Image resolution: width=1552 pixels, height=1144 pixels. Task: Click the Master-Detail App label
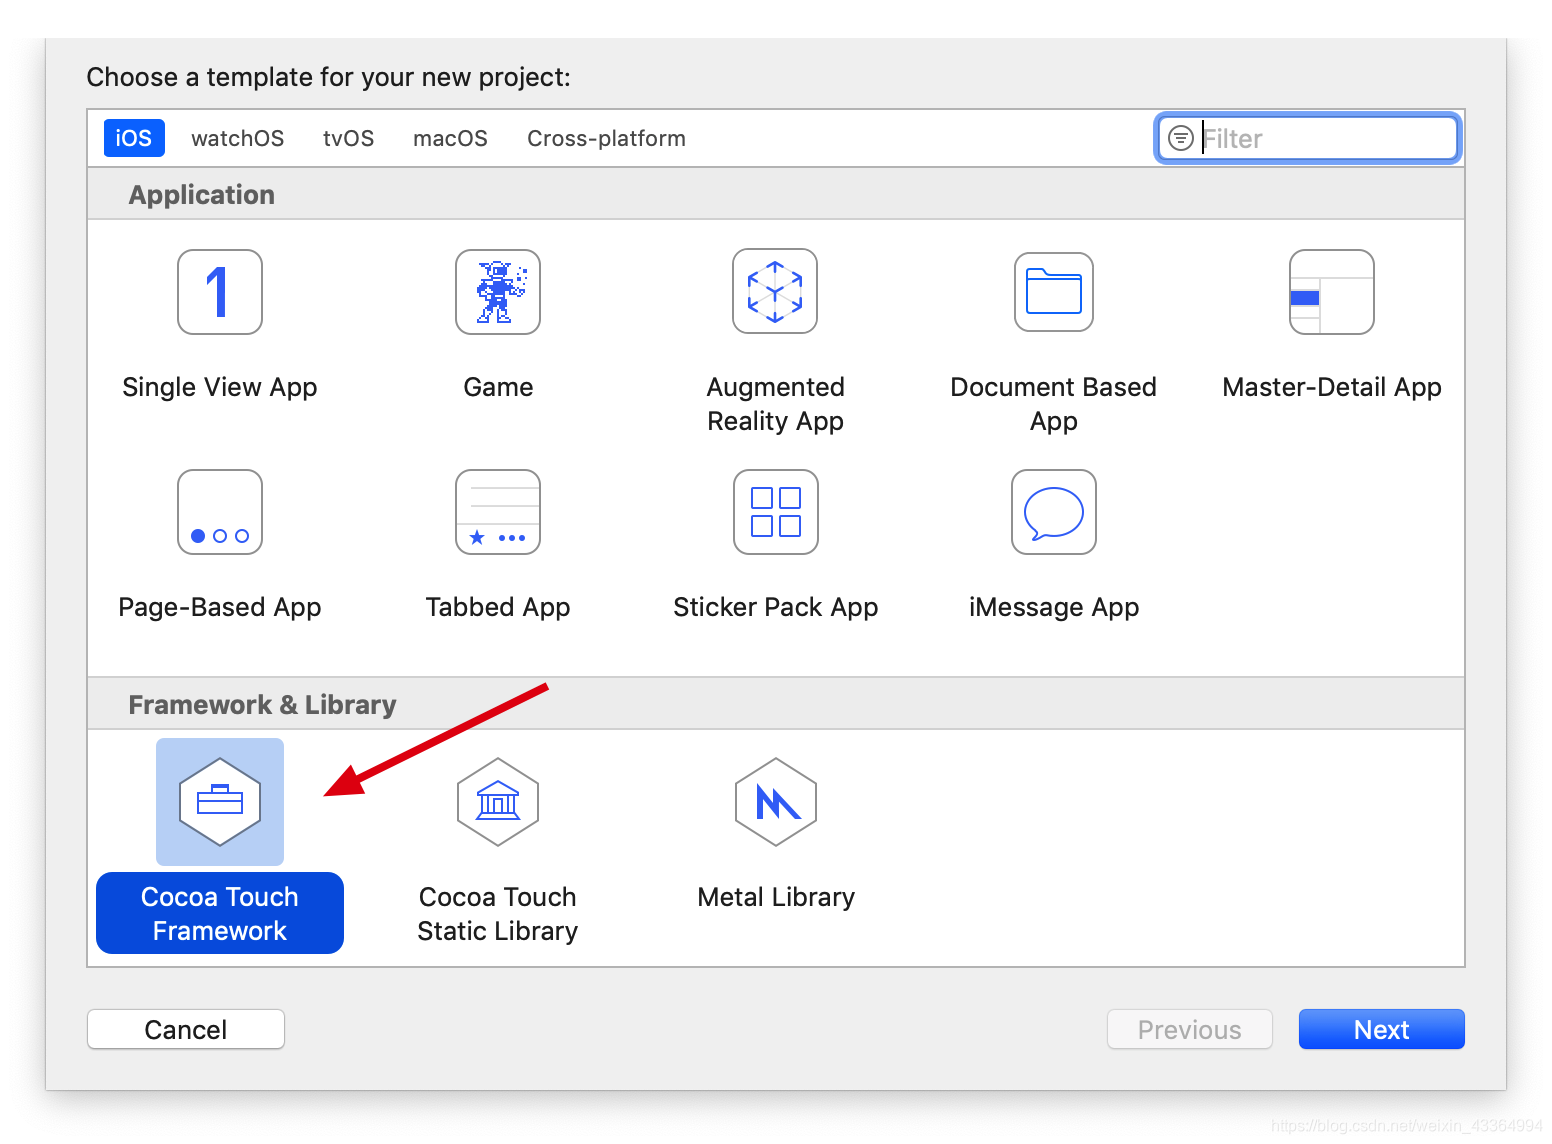pyautogui.click(x=1332, y=387)
